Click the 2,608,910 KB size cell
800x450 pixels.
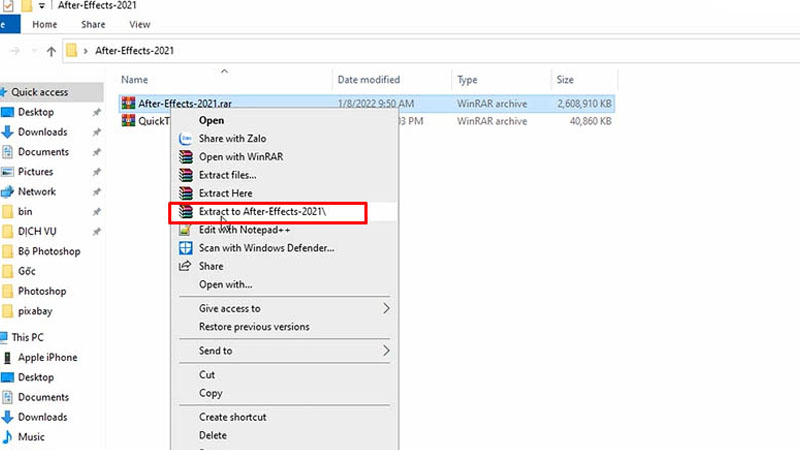(584, 104)
